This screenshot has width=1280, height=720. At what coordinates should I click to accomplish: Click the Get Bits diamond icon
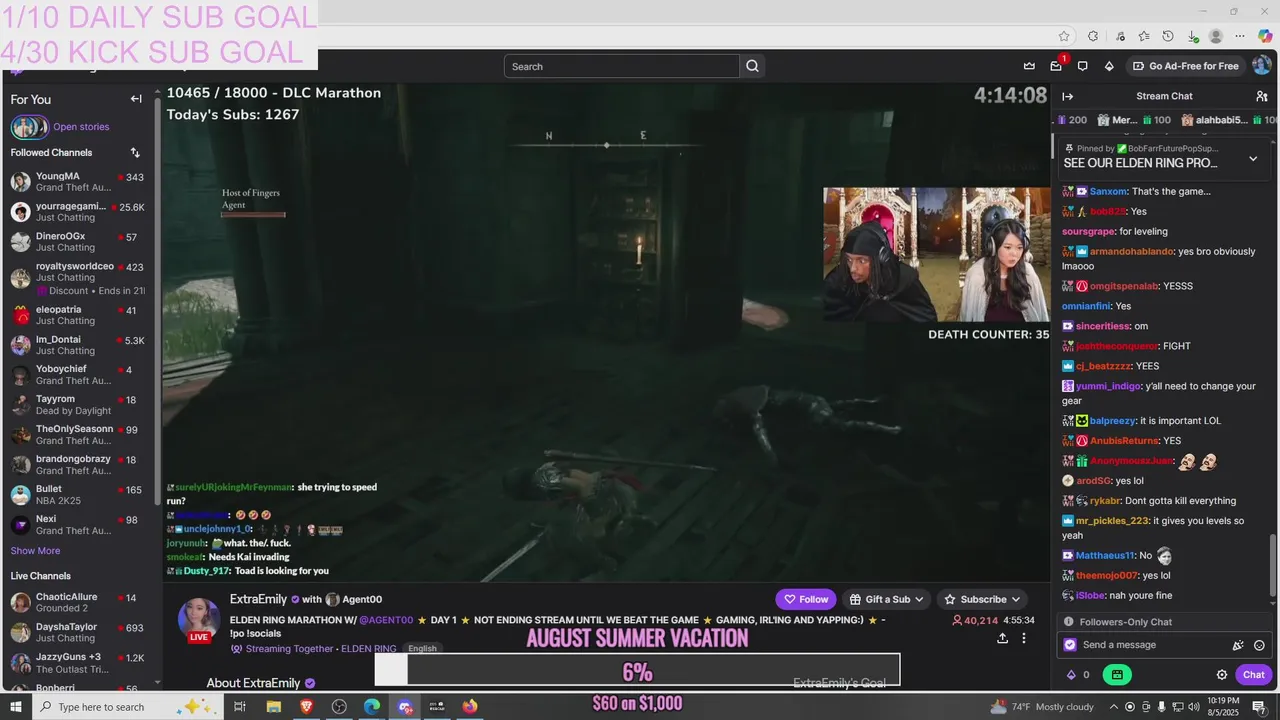(x=1109, y=66)
